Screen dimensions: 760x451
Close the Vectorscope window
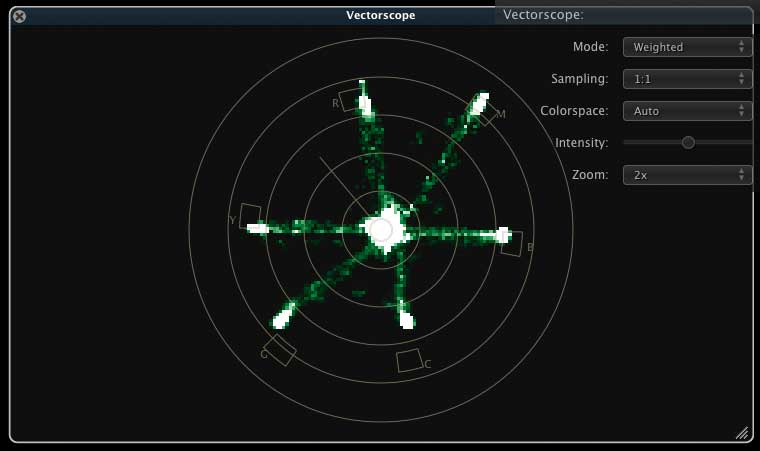(19, 15)
